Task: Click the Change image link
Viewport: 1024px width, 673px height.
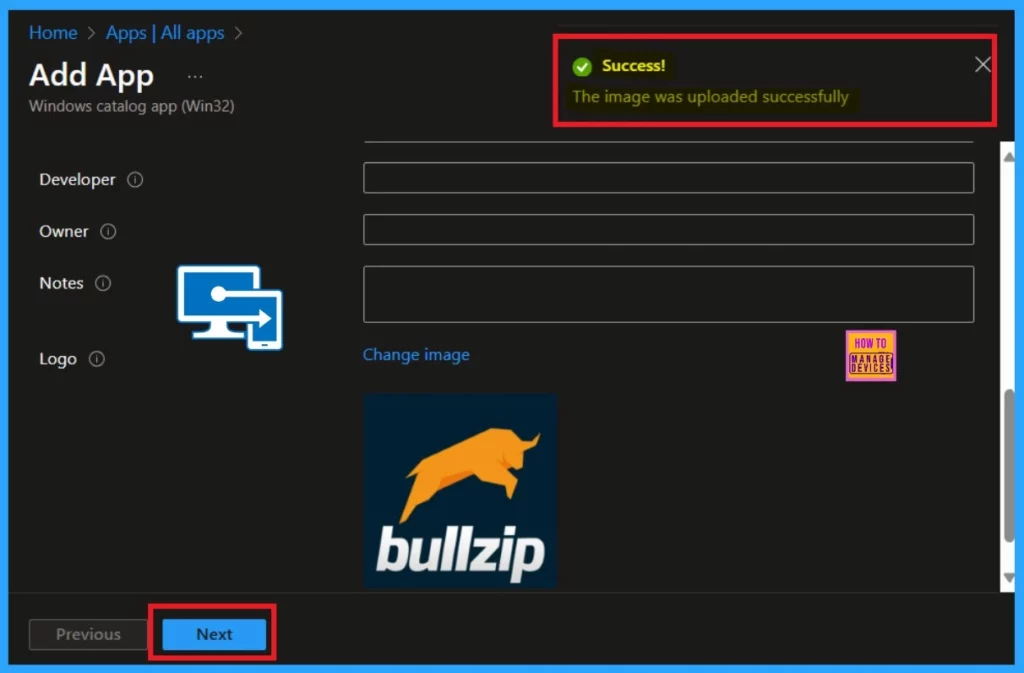Action: tap(416, 354)
